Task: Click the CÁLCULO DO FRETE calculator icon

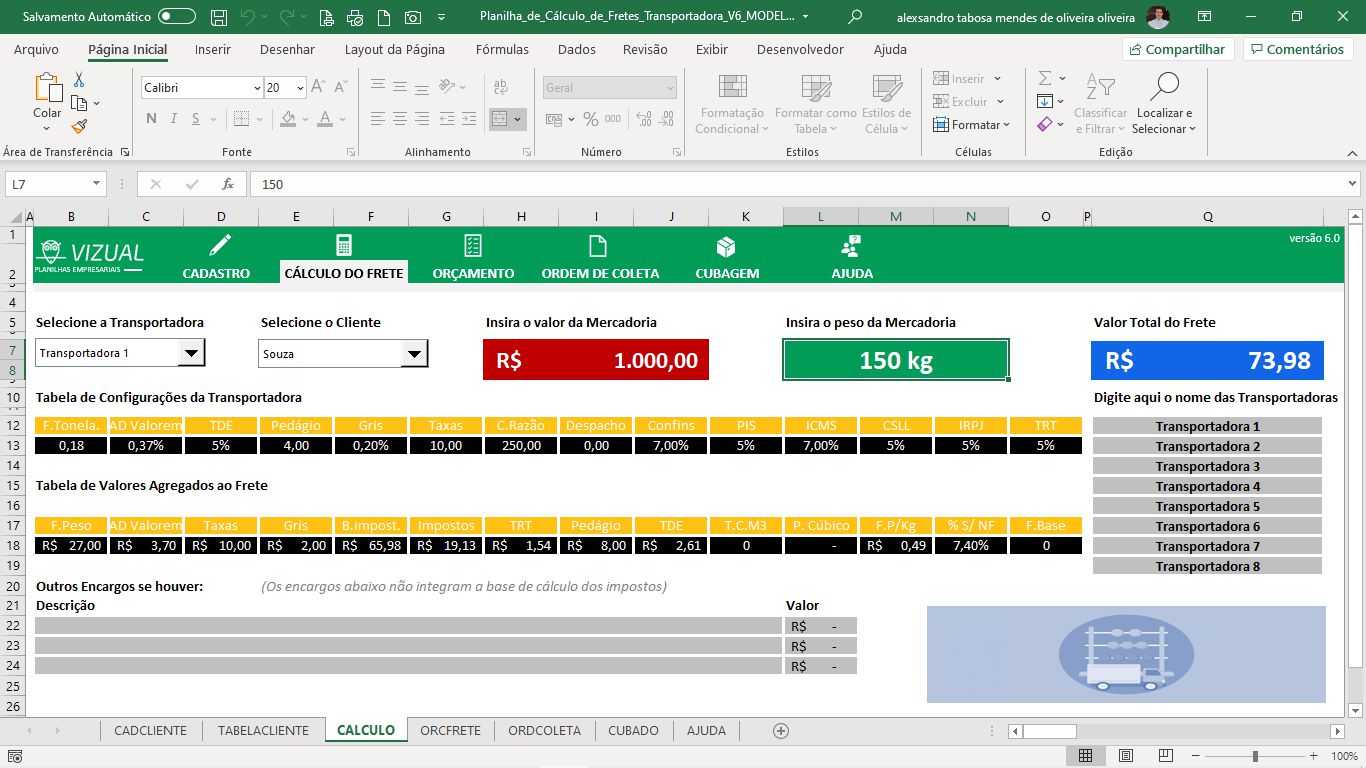Action: 344,245
